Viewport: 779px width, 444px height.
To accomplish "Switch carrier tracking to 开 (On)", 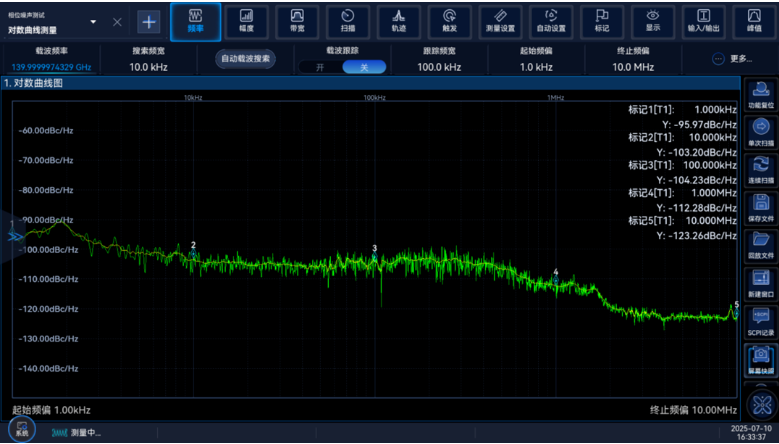I will click(x=320, y=67).
